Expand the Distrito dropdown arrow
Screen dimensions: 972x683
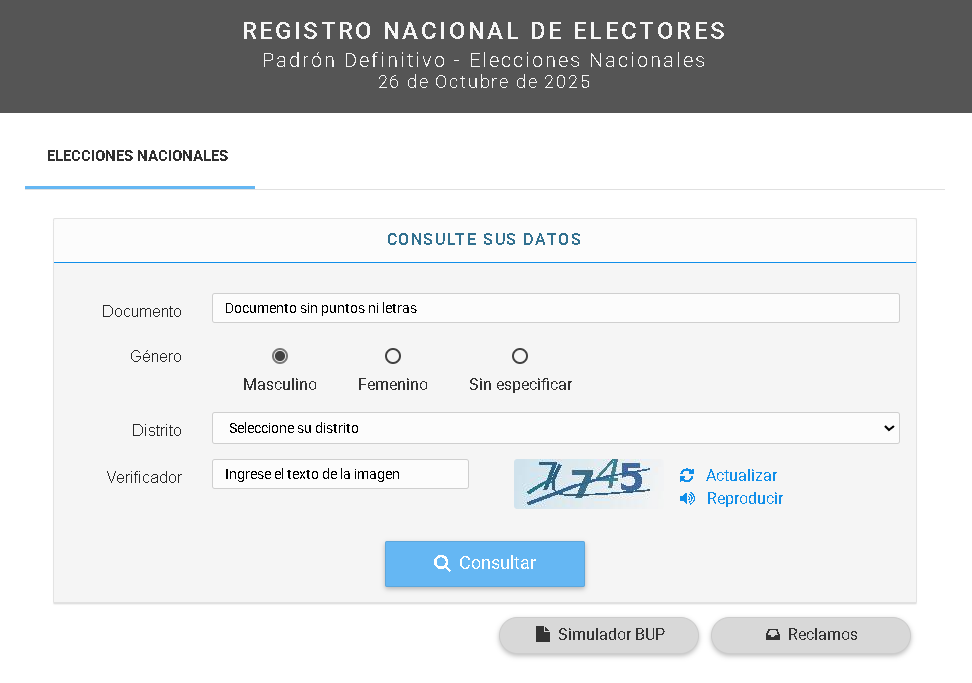tap(889, 428)
